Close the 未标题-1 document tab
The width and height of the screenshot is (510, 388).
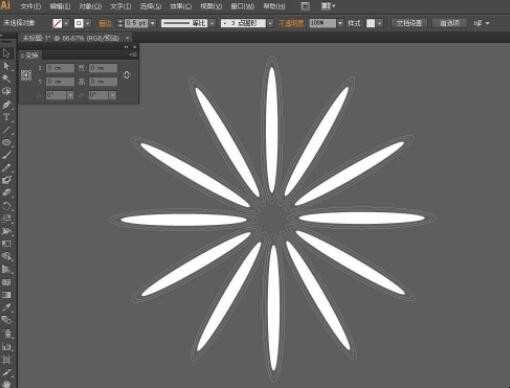[127, 38]
